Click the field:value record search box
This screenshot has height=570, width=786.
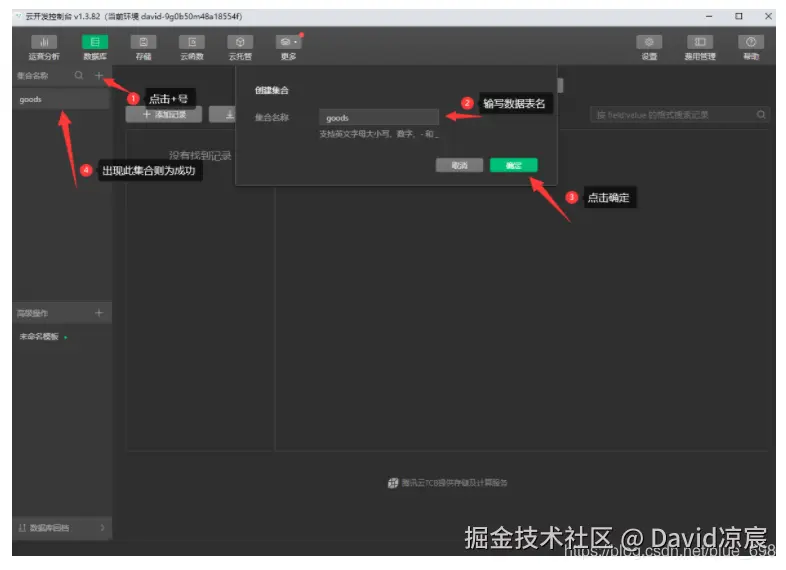click(679, 115)
